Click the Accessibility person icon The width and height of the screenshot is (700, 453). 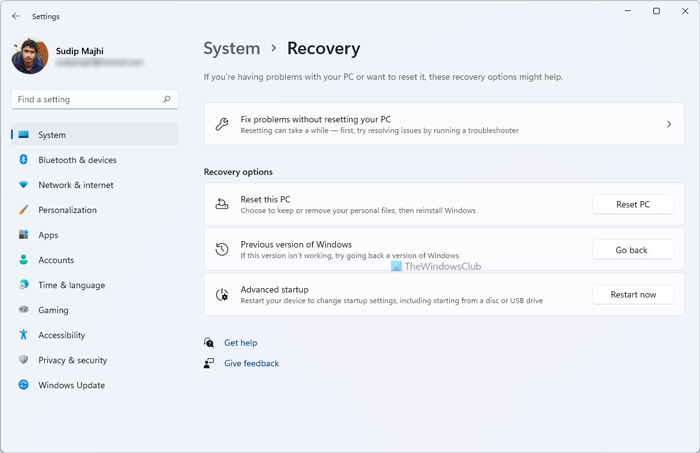pos(23,335)
